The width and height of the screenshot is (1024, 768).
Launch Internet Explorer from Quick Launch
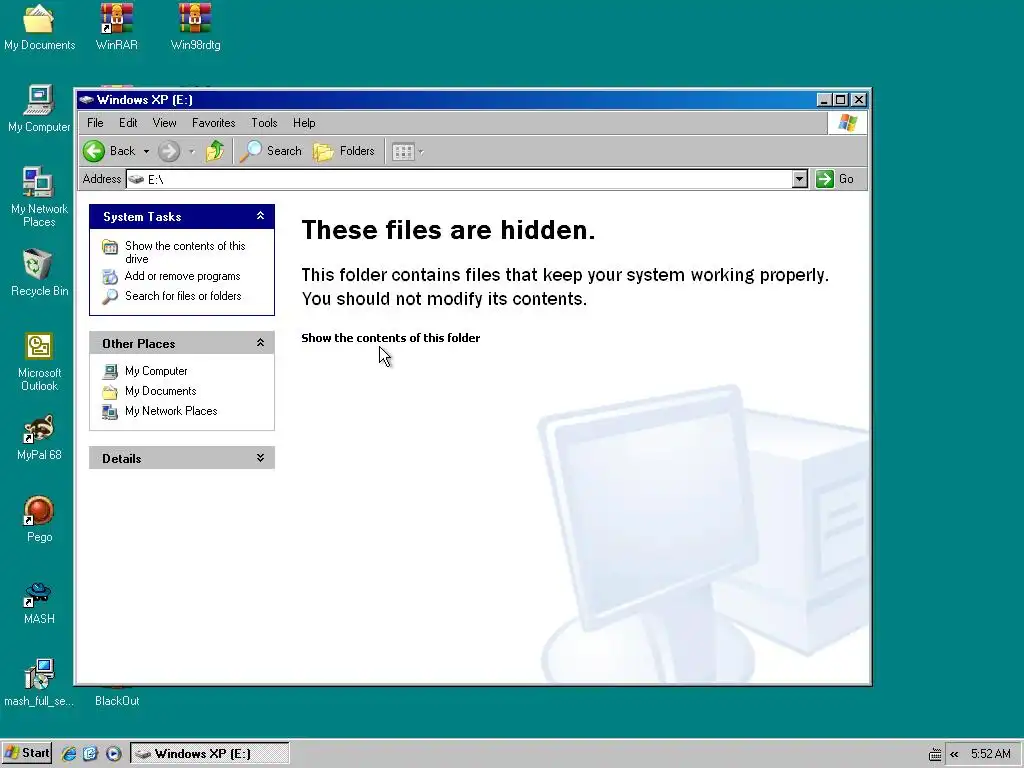[x=69, y=753]
